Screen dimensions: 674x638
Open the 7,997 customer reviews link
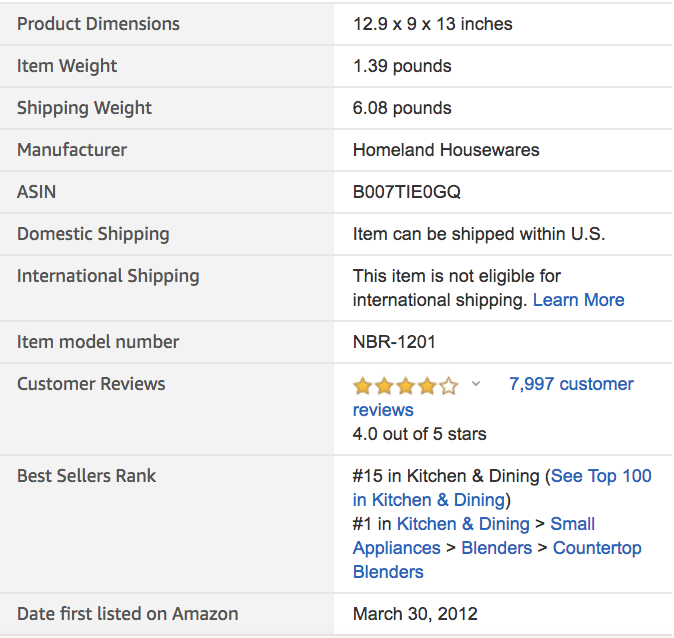pos(571,384)
